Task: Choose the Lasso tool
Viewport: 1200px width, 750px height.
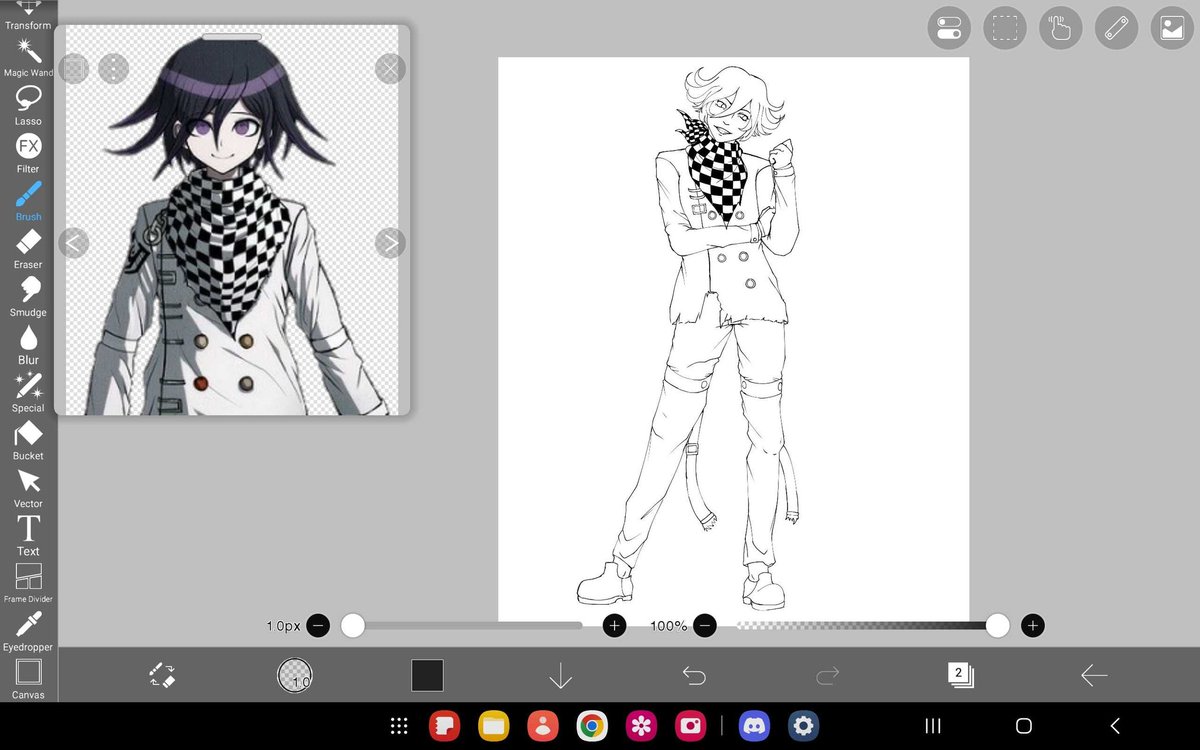Action: (28, 106)
